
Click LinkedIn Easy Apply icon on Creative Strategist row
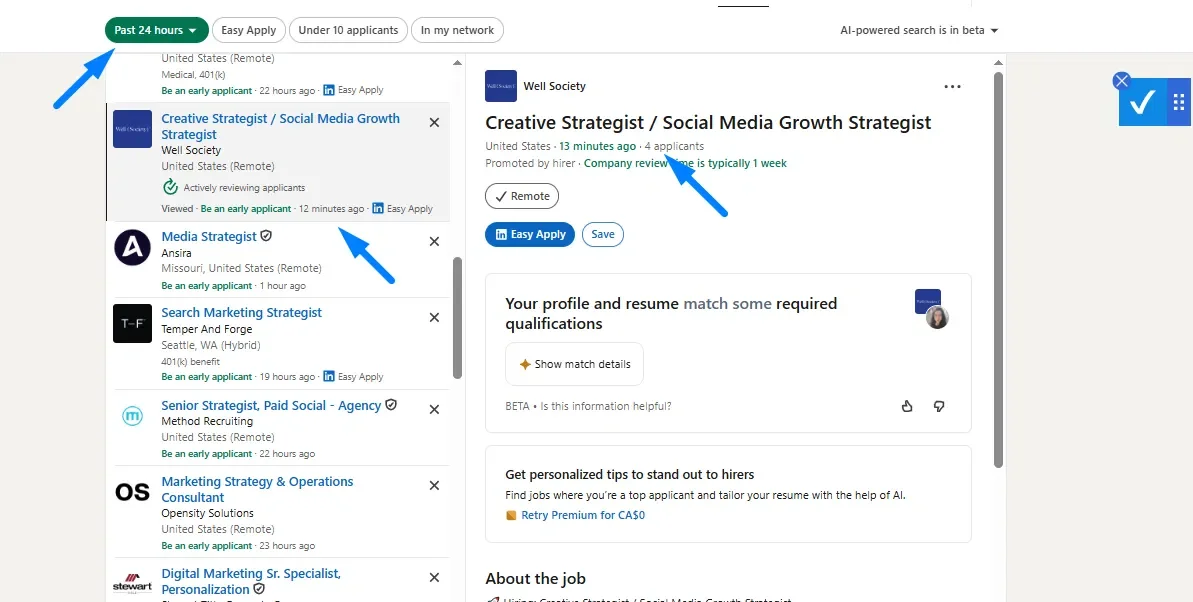point(377,209)
